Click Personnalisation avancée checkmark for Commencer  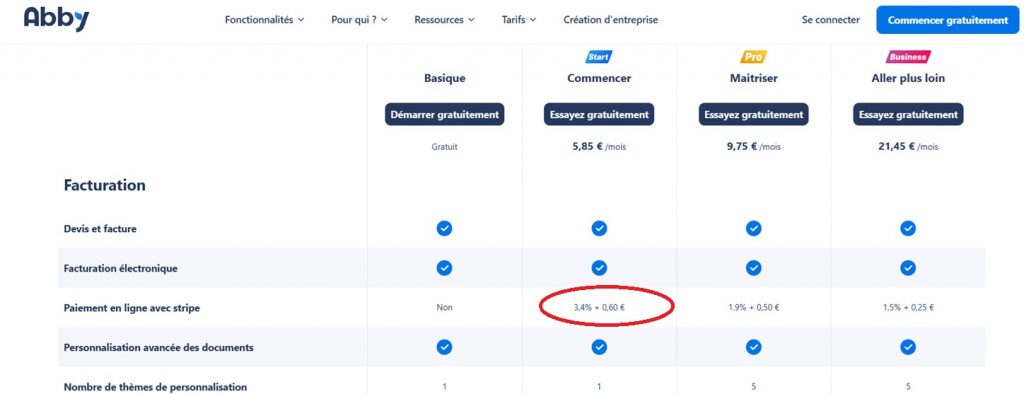pos(599,347)
